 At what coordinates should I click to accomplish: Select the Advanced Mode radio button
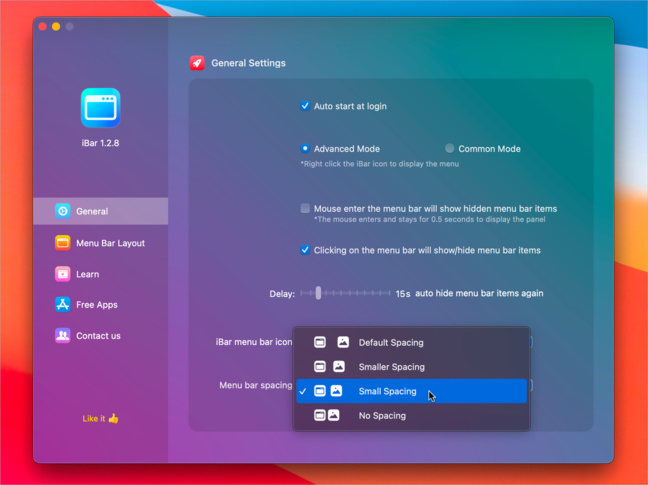(305, 148)
